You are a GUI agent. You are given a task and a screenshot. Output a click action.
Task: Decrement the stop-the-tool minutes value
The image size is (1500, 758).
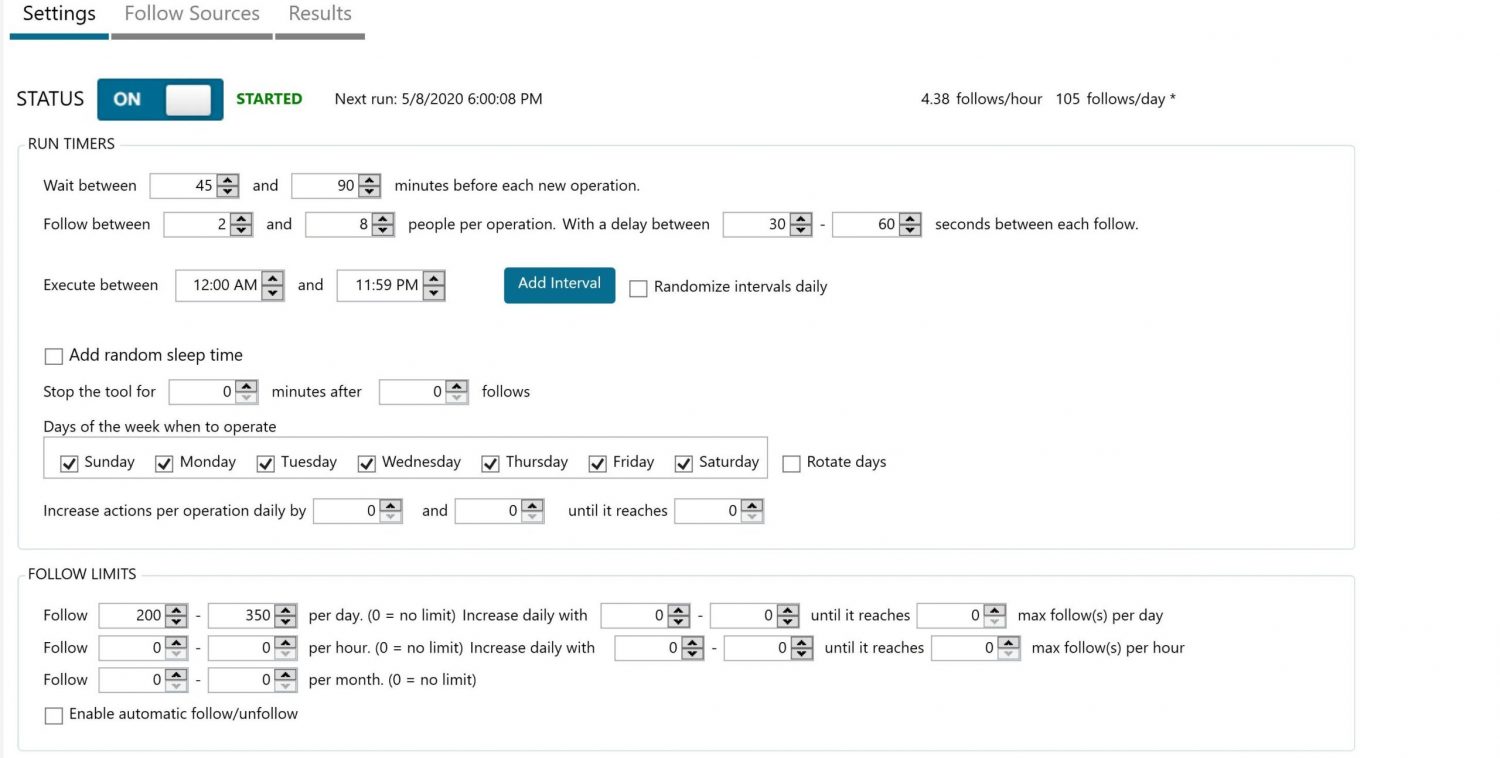pos(247,396)
